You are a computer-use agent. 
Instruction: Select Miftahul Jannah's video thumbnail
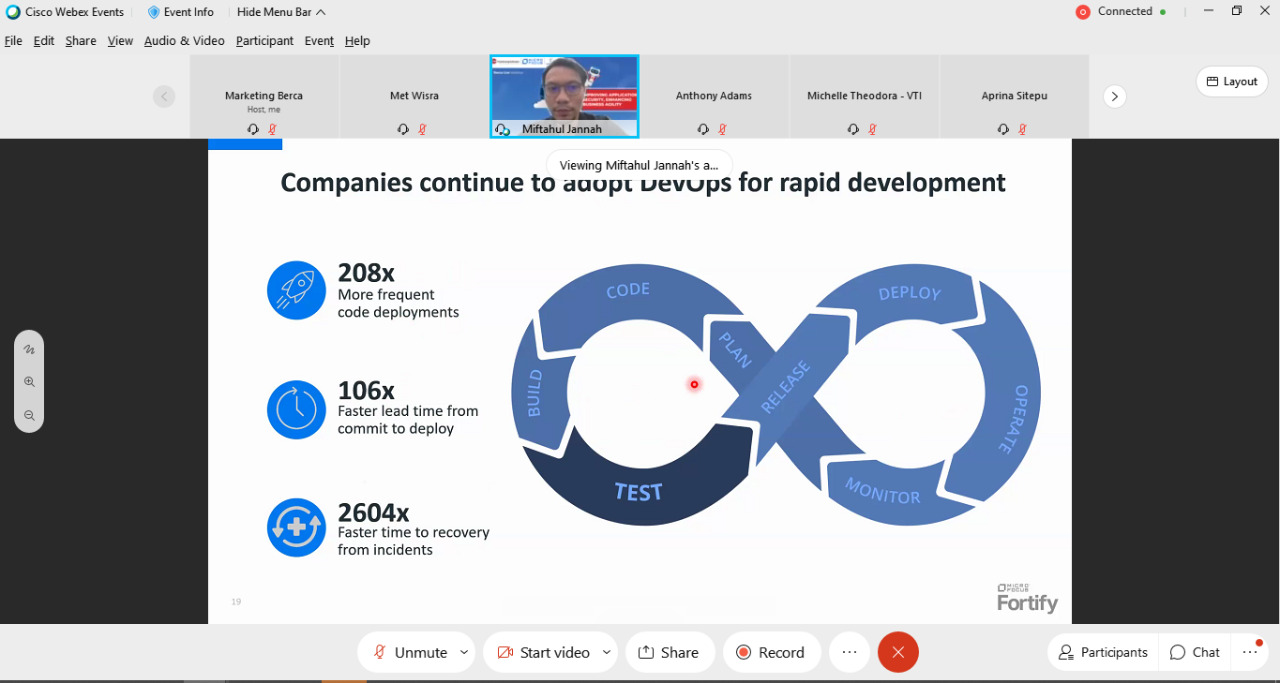(564, 96)
